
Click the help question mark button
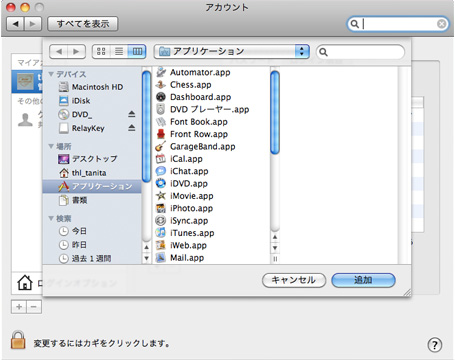pyautogui.click(x=434, y=345)
